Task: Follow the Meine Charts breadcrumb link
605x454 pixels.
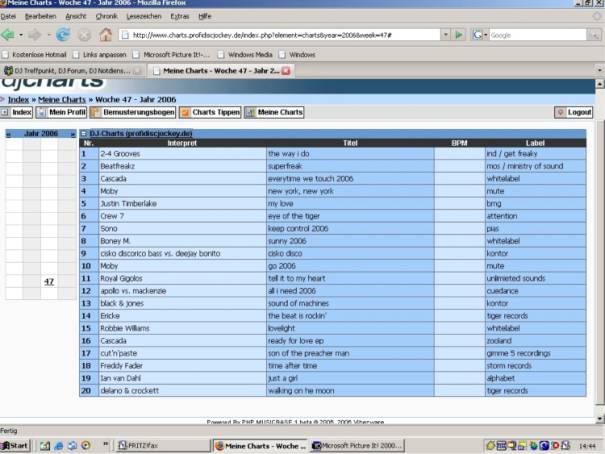Action: pyautogui.click(x=62, y=100)
